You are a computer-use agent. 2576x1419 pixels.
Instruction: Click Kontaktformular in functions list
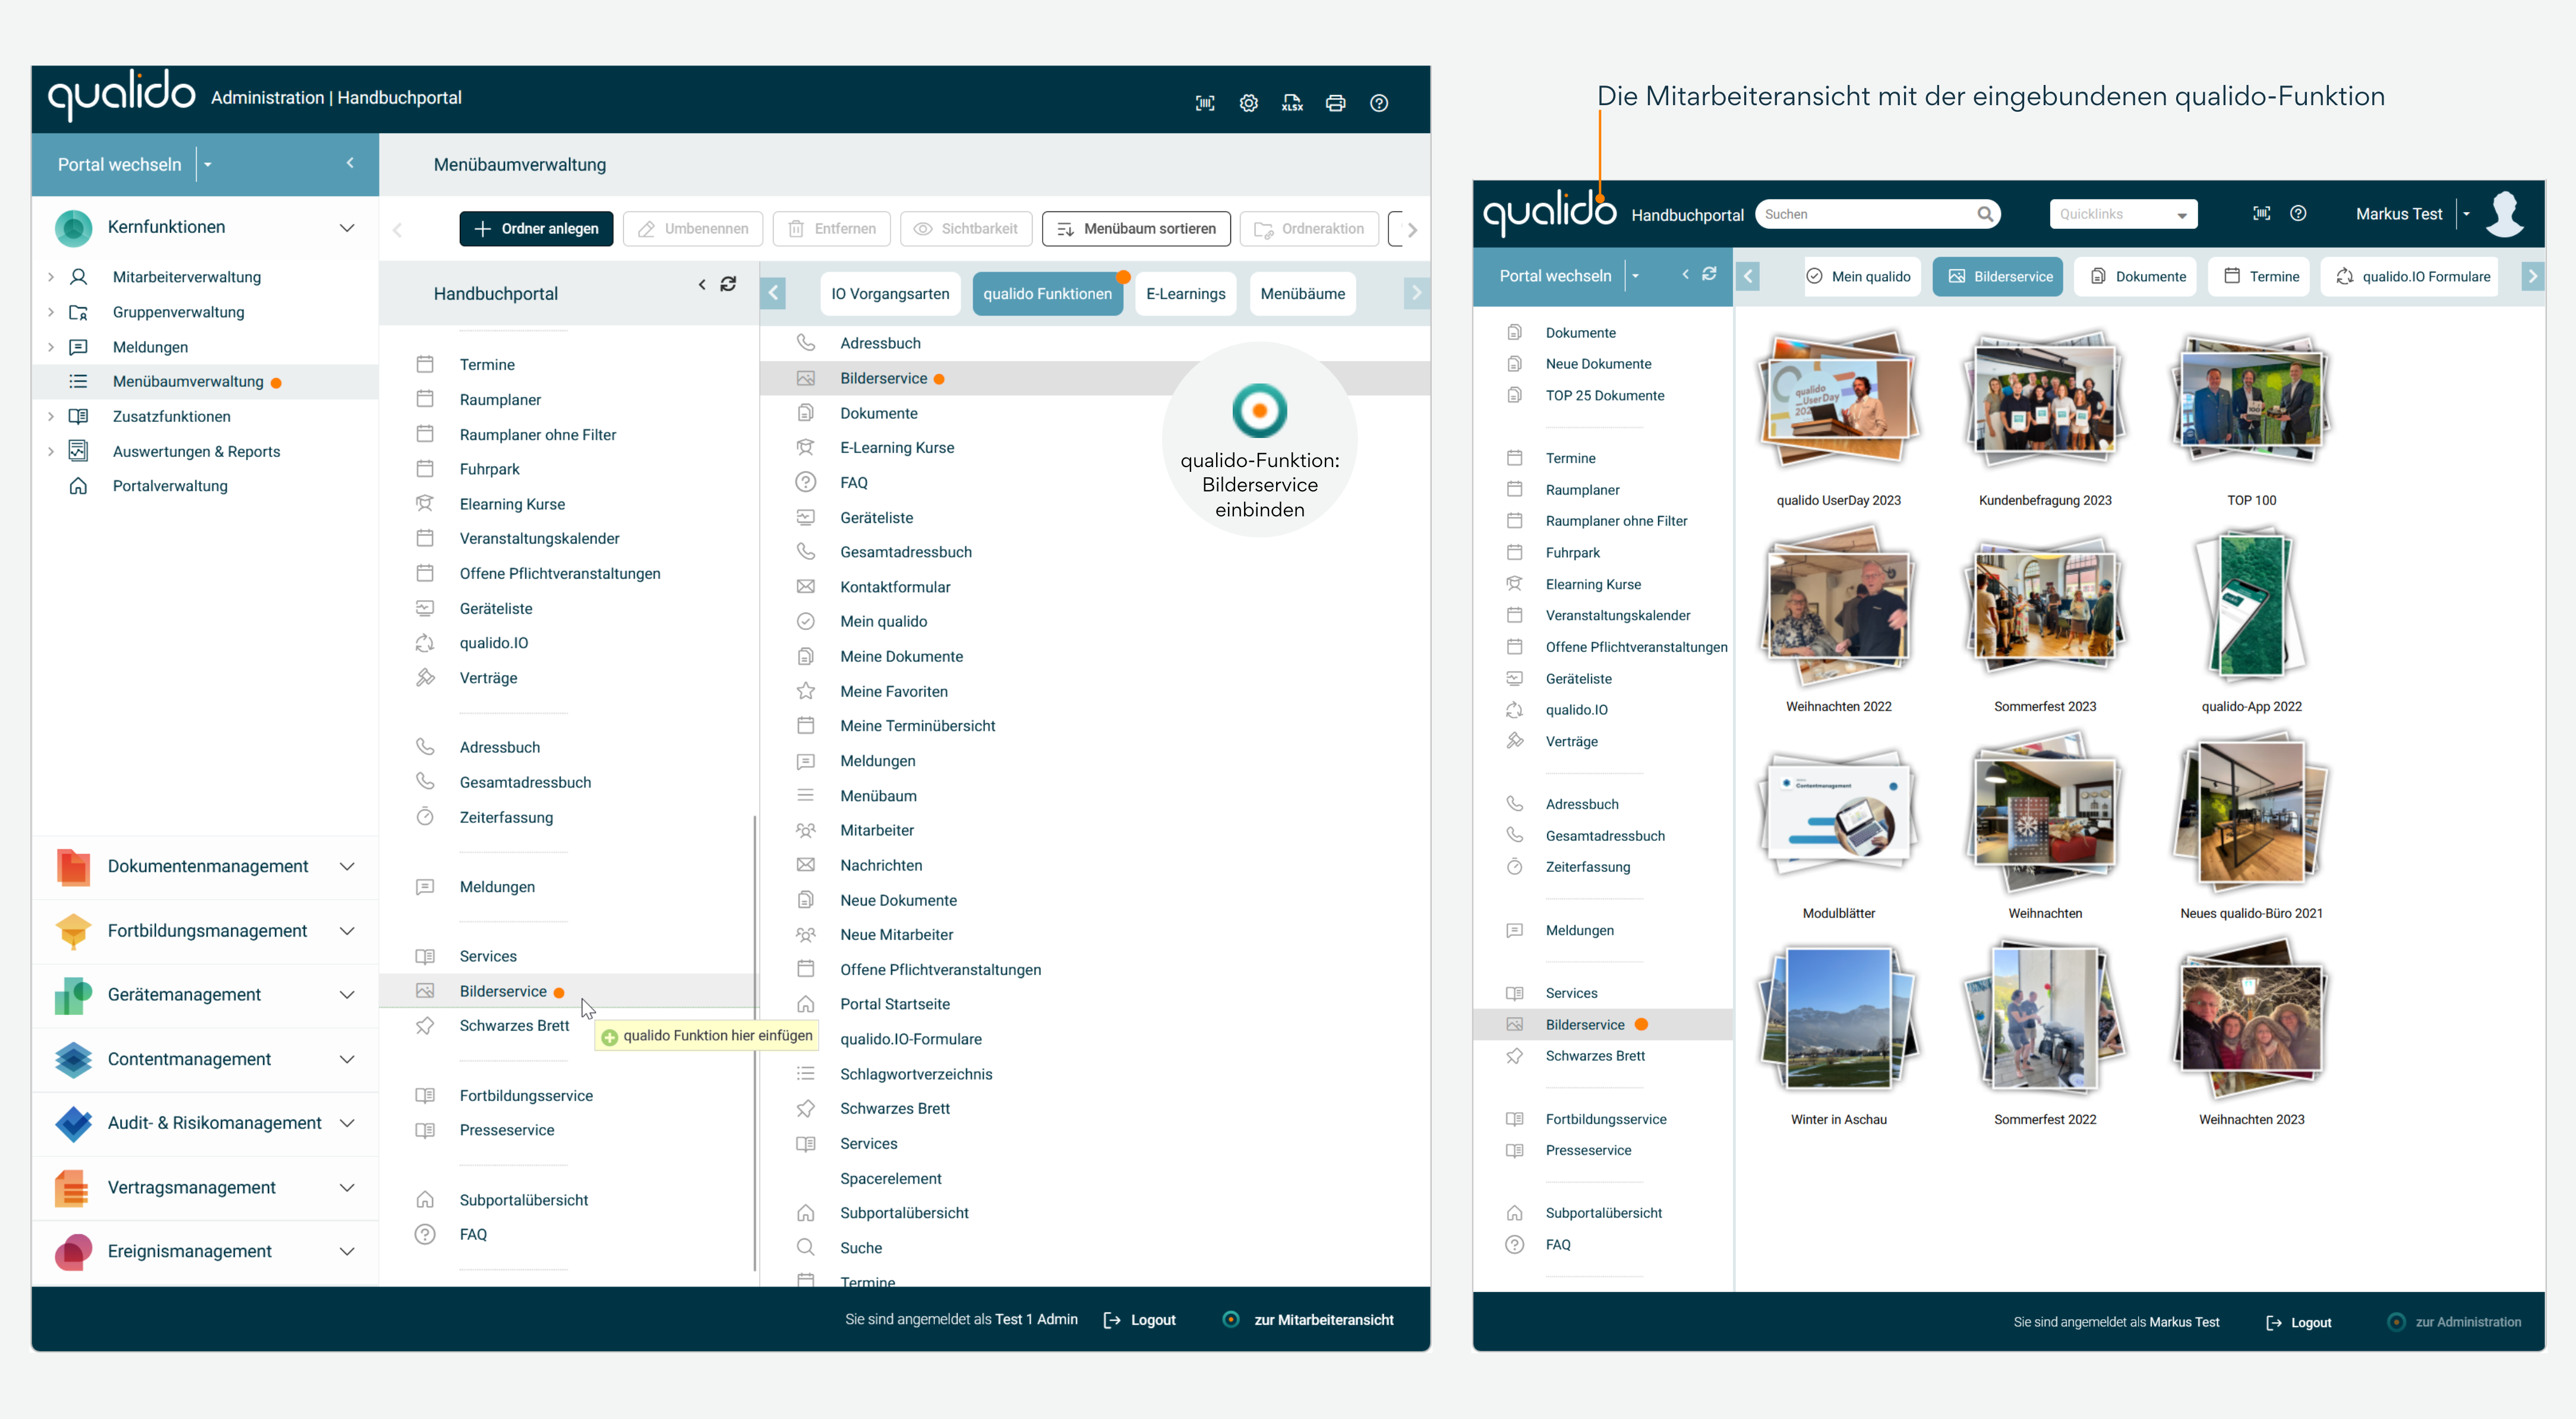[894, 587]
